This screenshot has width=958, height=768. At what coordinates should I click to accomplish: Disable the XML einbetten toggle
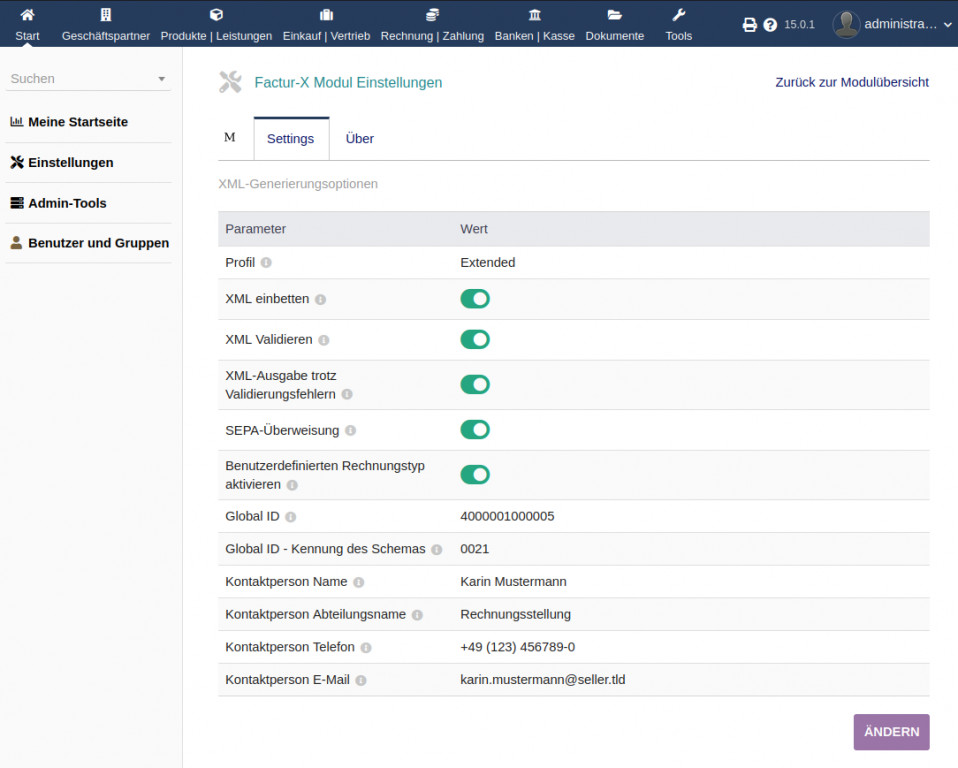(x=475, y=299)
